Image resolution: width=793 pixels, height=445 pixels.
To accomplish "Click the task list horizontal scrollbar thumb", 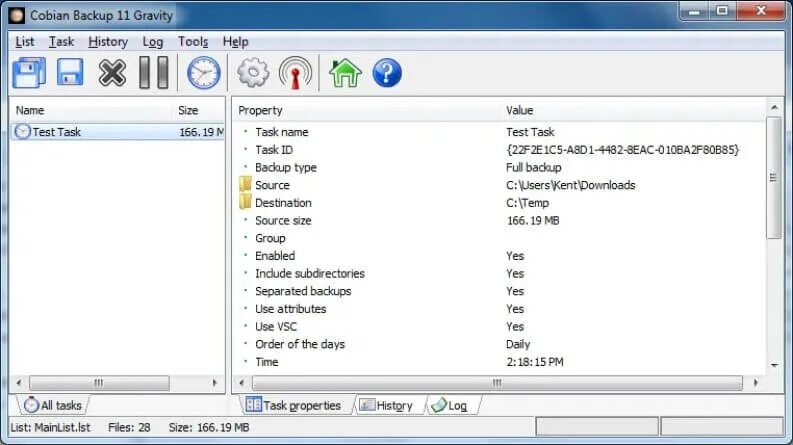I will 99,383.
